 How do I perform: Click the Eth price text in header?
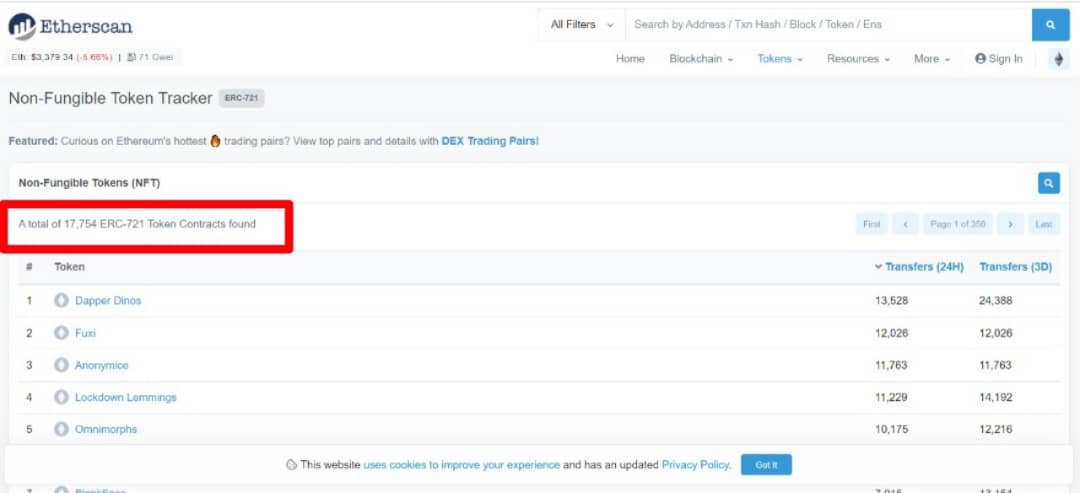point(61,58)
